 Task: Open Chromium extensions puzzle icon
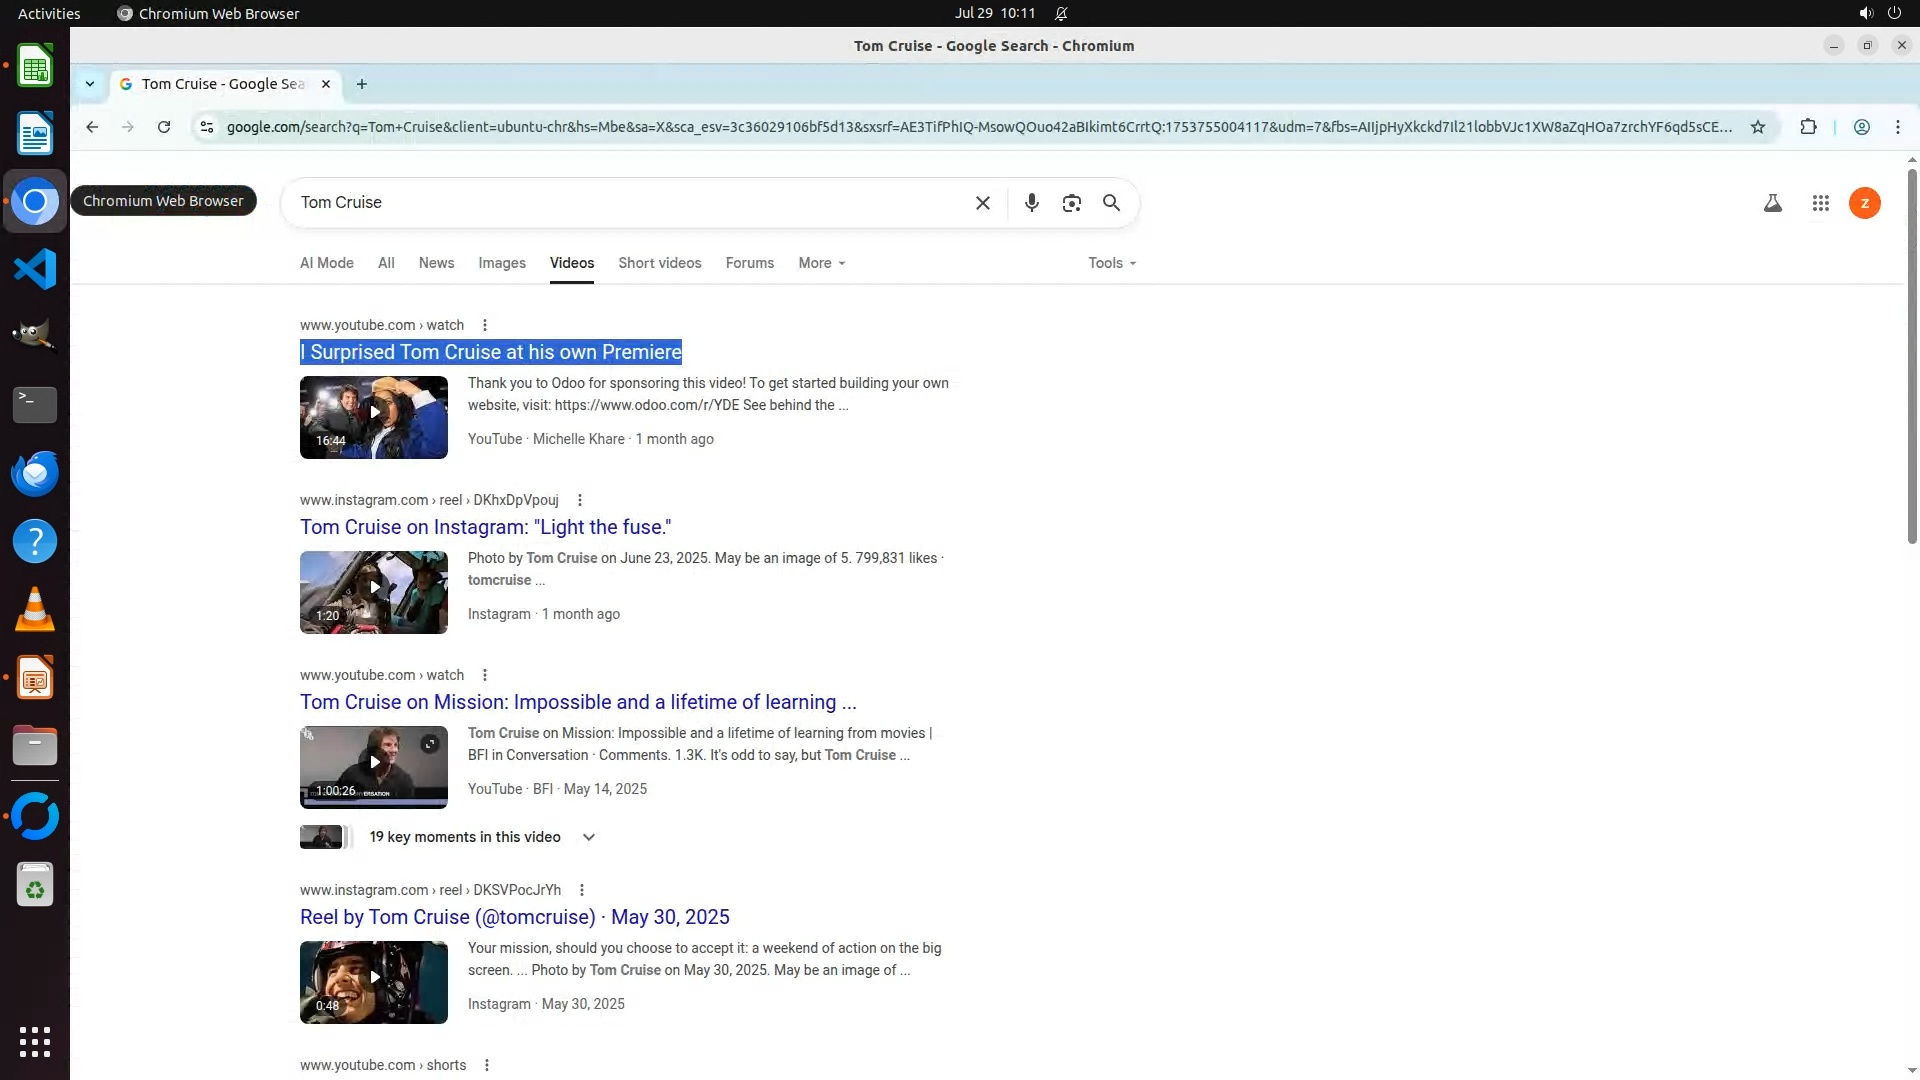1808,127
